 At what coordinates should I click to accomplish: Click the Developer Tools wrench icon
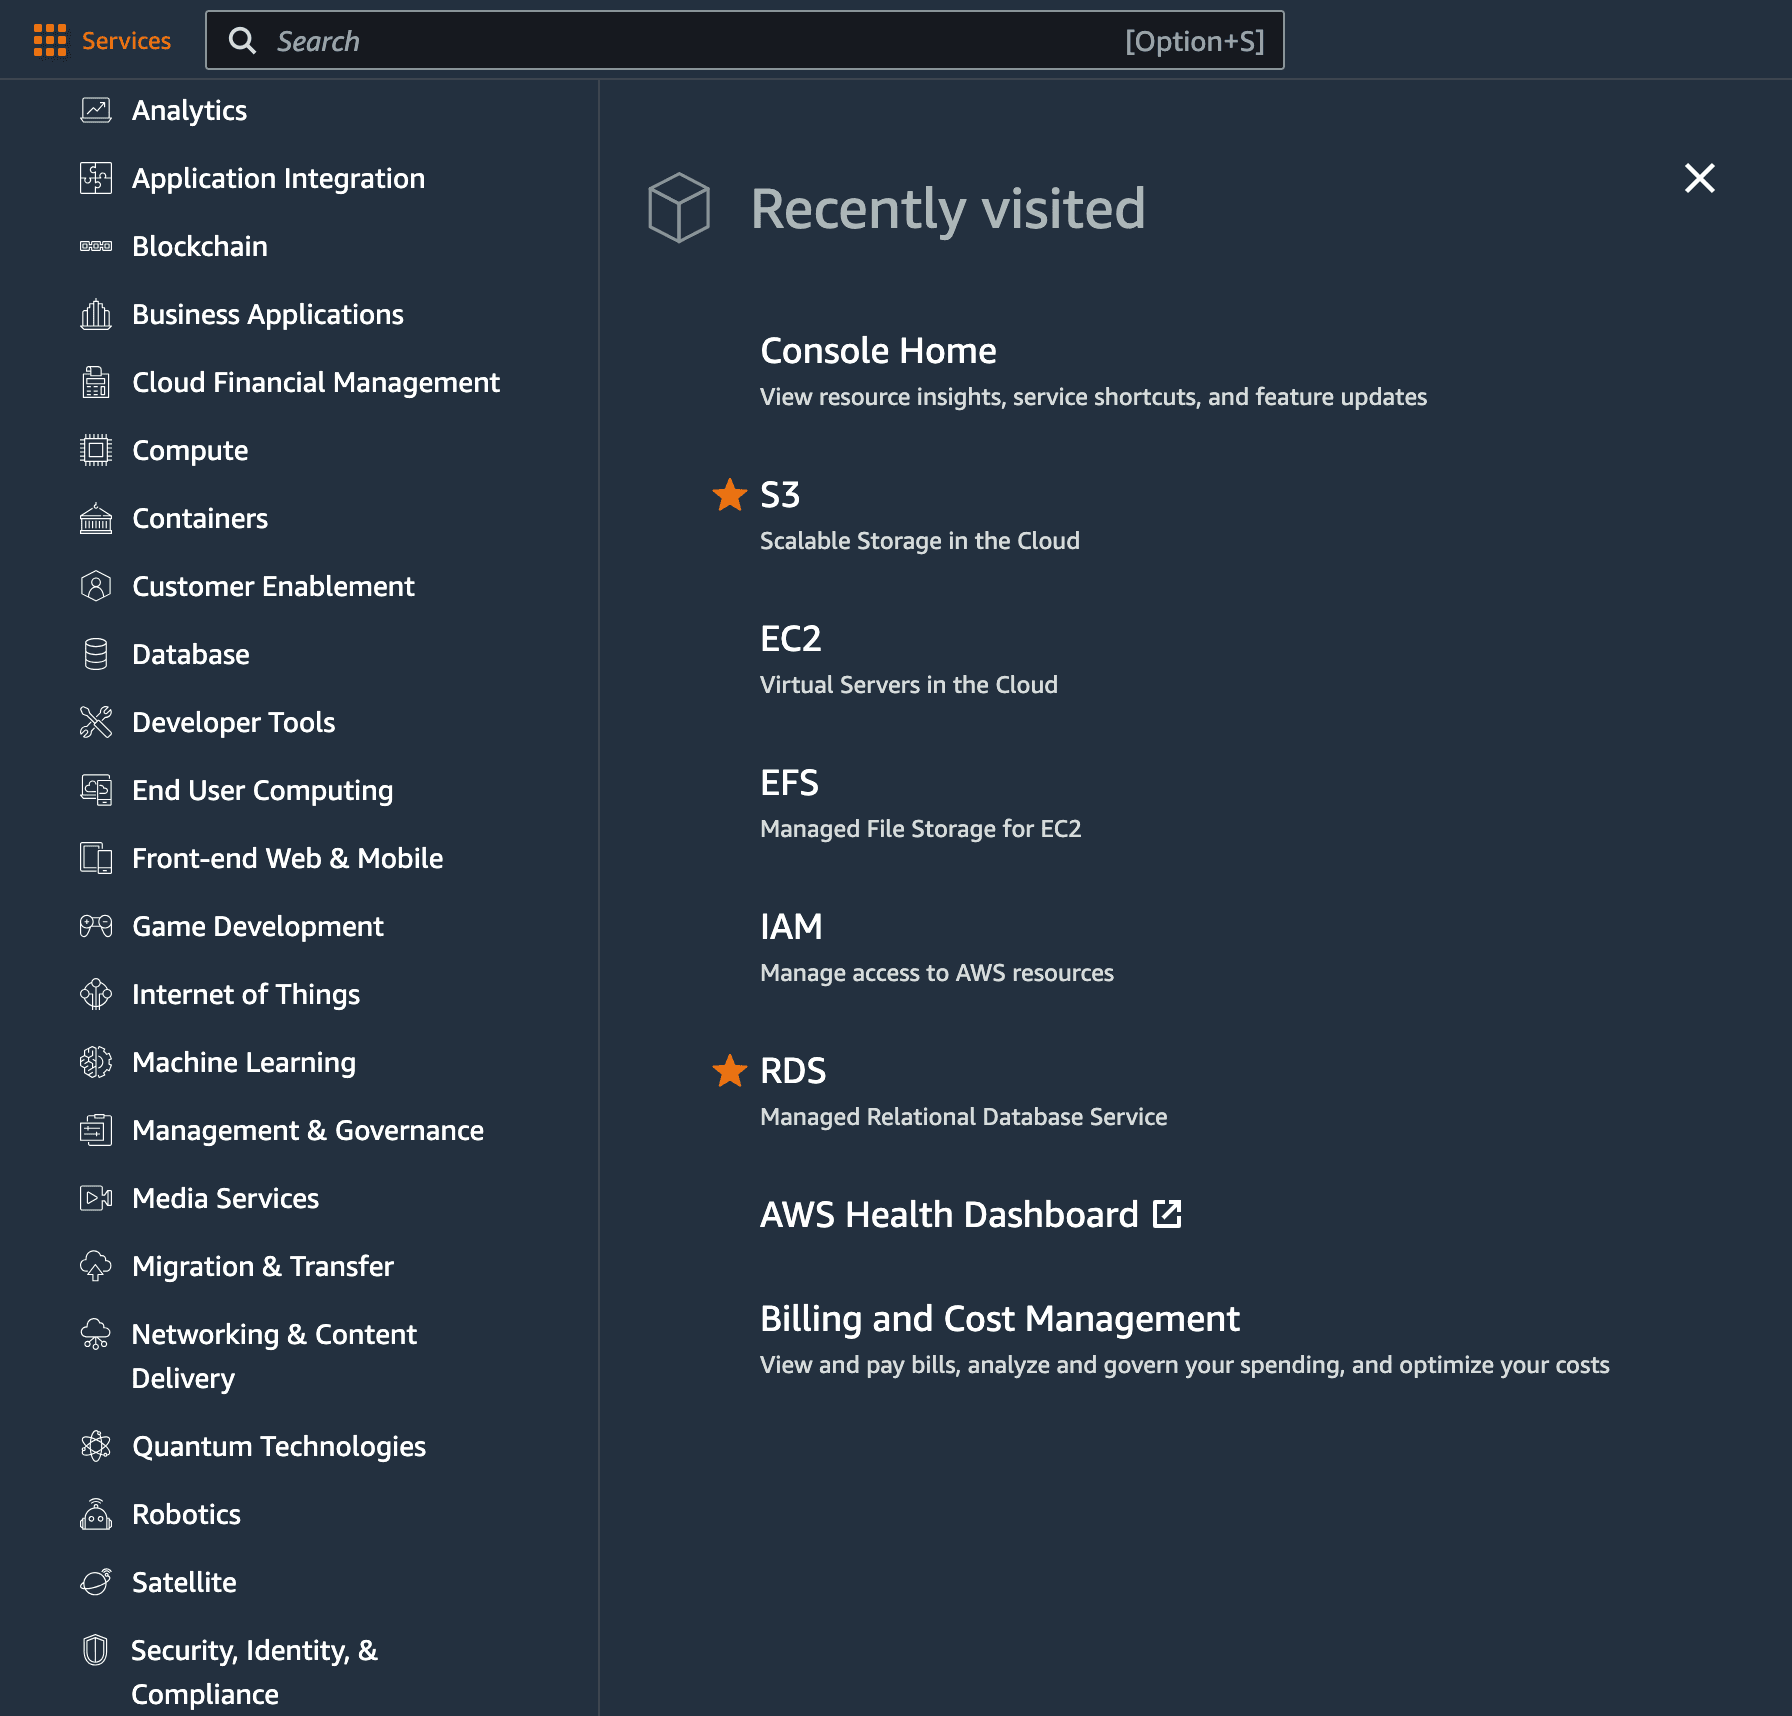tap(96, 722)
